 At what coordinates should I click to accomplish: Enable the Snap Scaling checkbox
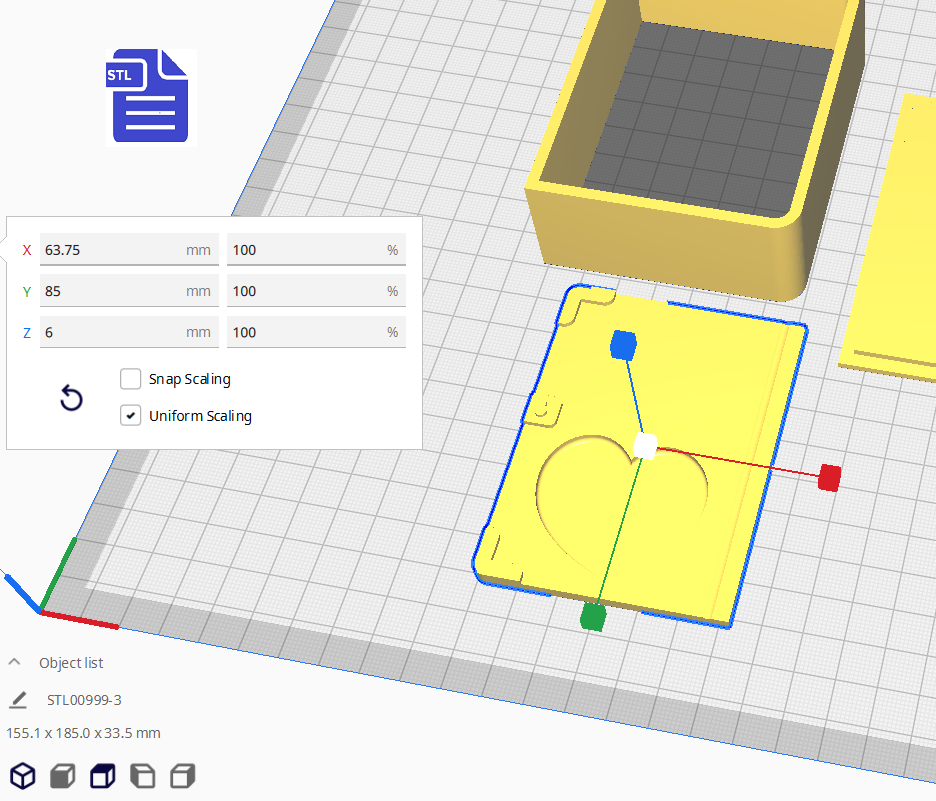point(130,379)
